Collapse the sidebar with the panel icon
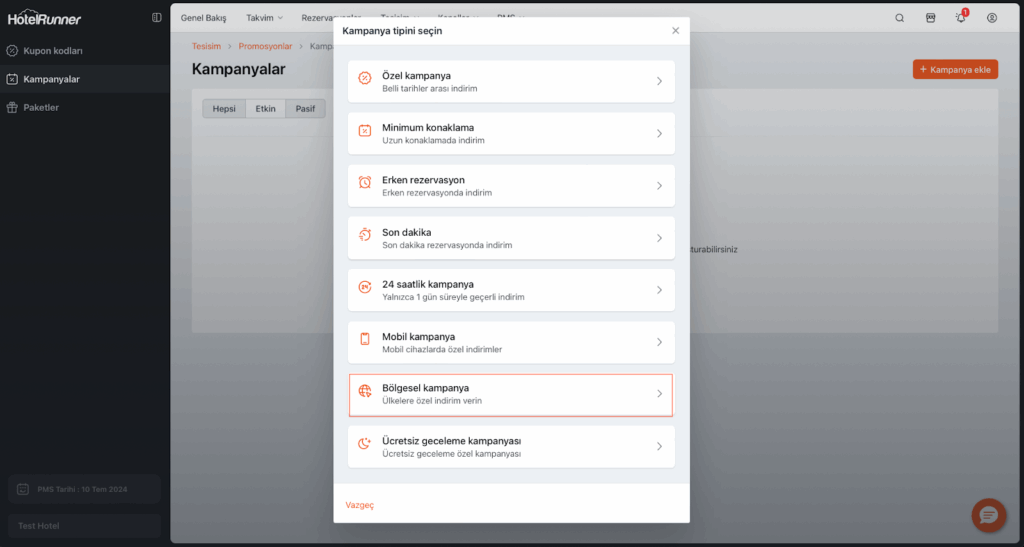The image size is (1024, 547). pyautogui.click(x=157, y=18)
